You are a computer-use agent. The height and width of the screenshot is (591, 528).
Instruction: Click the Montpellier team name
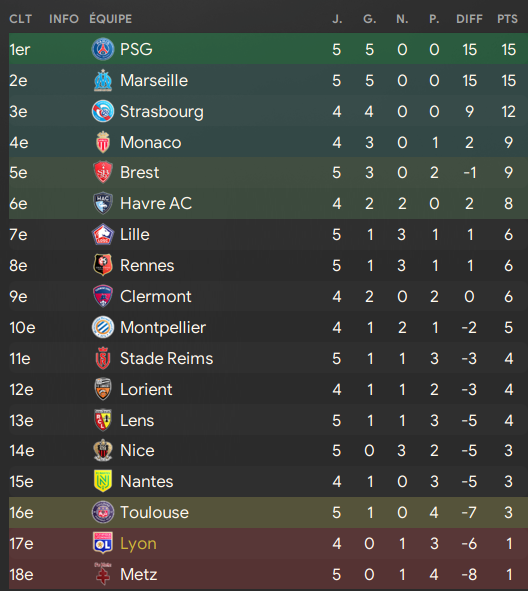163,327
